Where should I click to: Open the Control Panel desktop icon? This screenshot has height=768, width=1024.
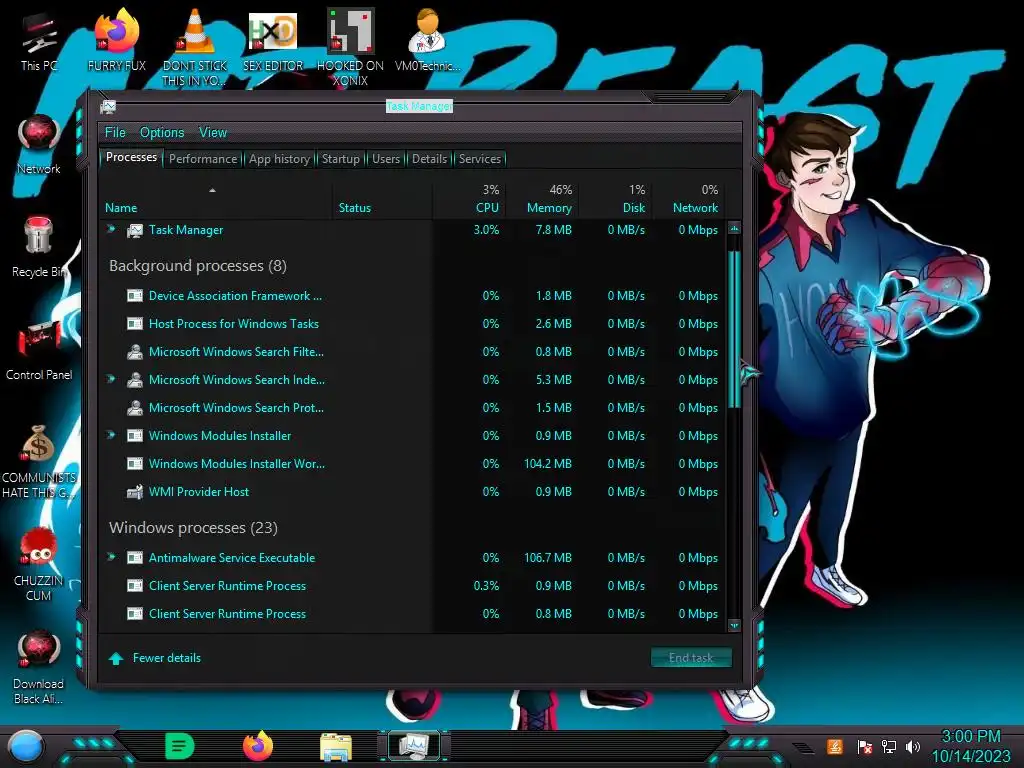[39, 351]
